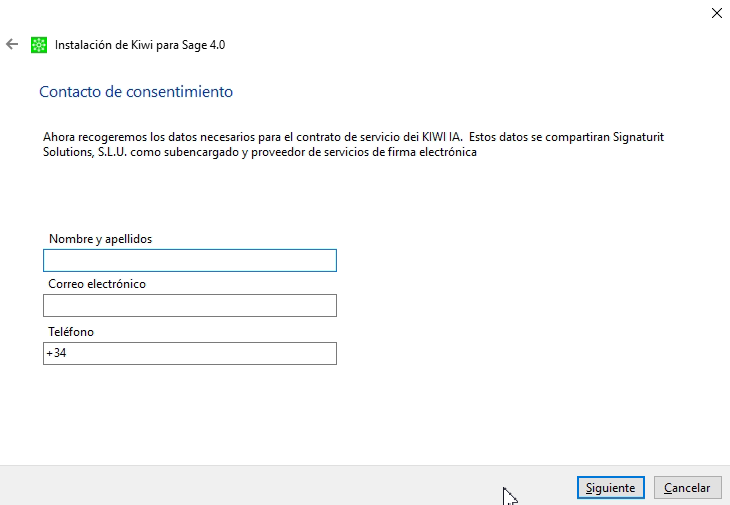
Task: Select the Teléfono field with +34
Action: 190,354
